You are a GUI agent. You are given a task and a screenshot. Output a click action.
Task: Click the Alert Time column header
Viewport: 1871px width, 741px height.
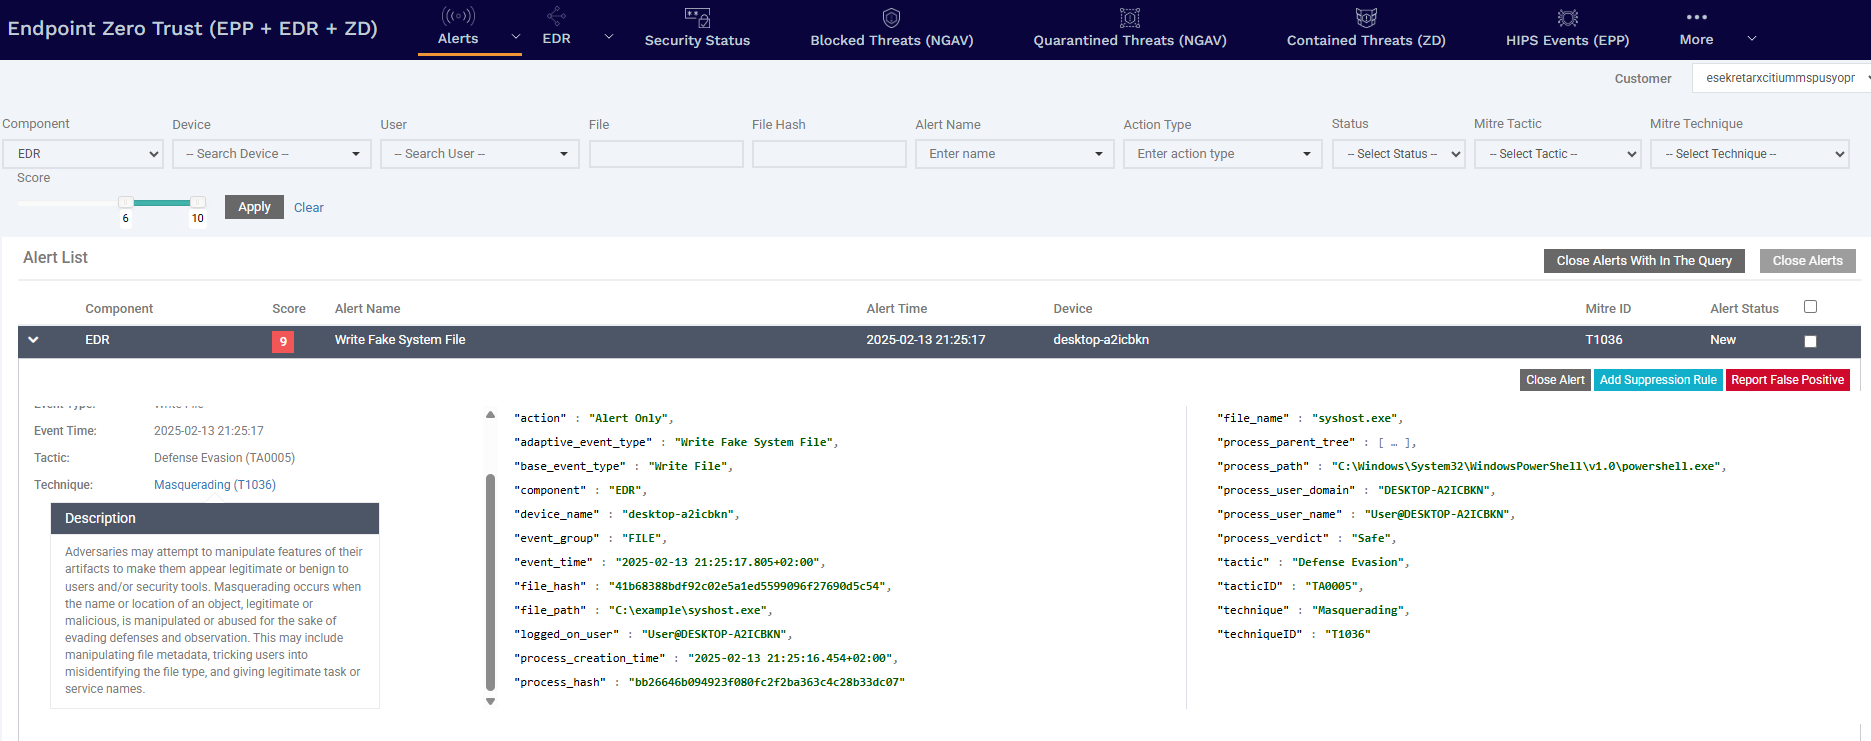coord(896,309)
